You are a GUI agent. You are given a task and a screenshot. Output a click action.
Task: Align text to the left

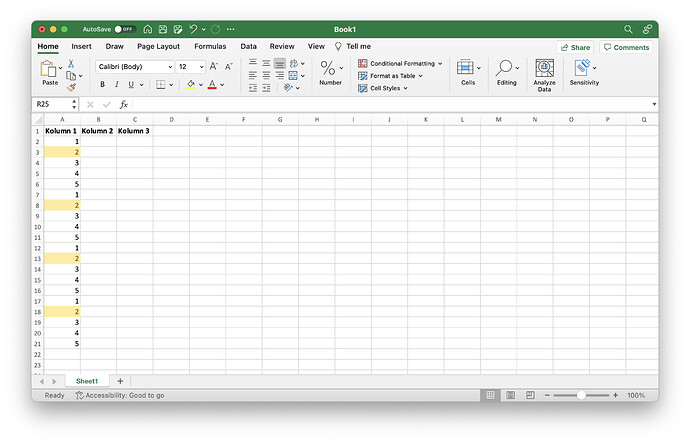(253, 75)
